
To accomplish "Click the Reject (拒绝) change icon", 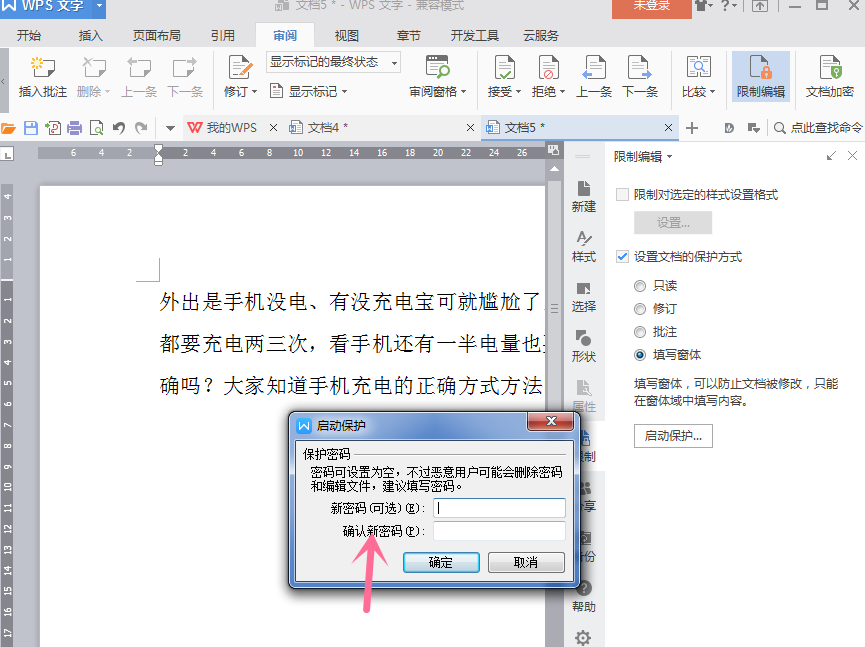I will 548,68.
